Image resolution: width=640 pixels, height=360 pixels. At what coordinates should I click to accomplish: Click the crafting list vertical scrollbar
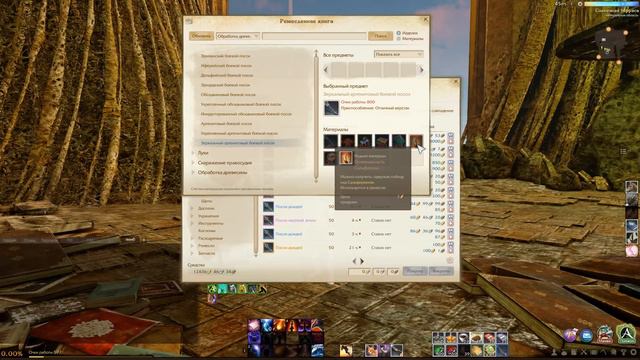316,116
